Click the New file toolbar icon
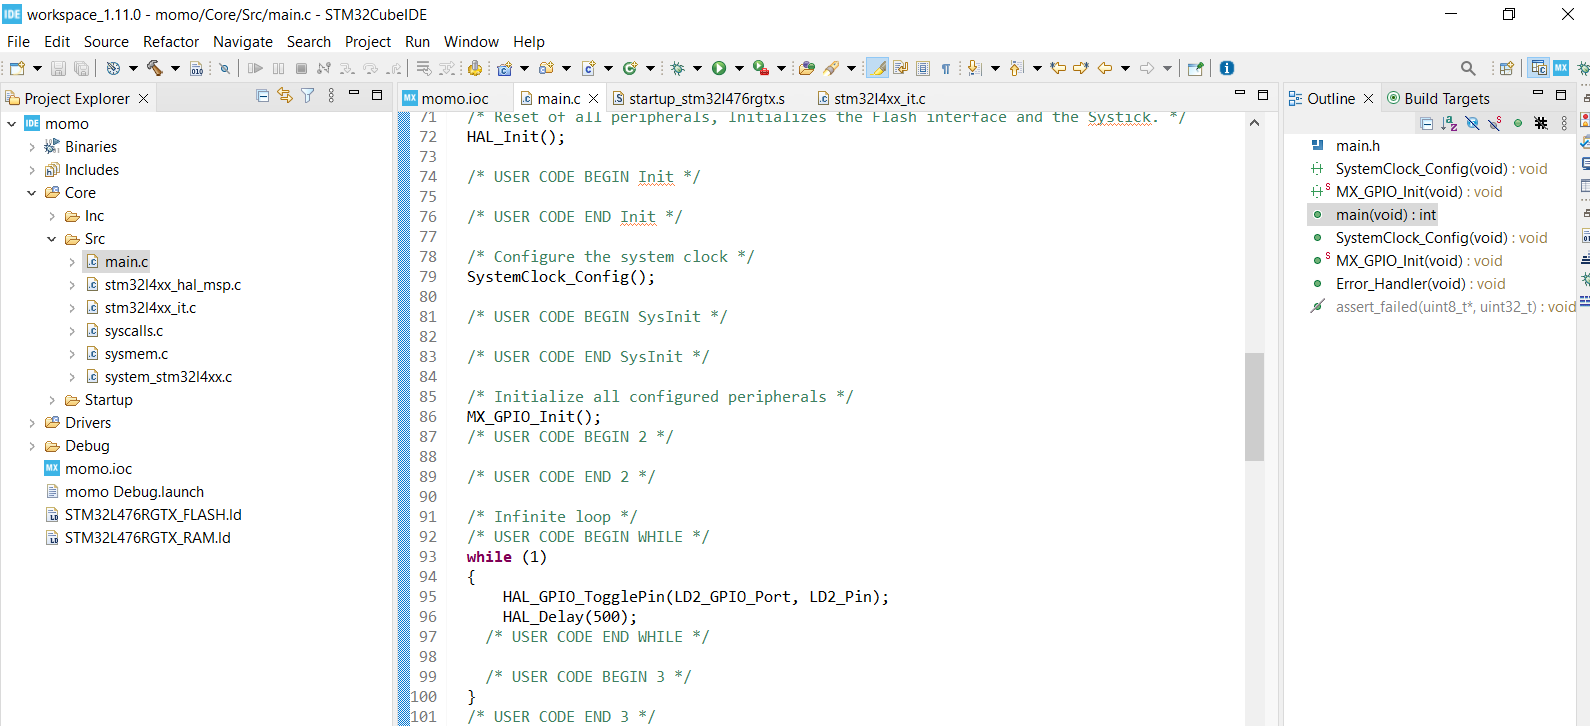This screenshot has height=726, width=1590. click(17, 68)
